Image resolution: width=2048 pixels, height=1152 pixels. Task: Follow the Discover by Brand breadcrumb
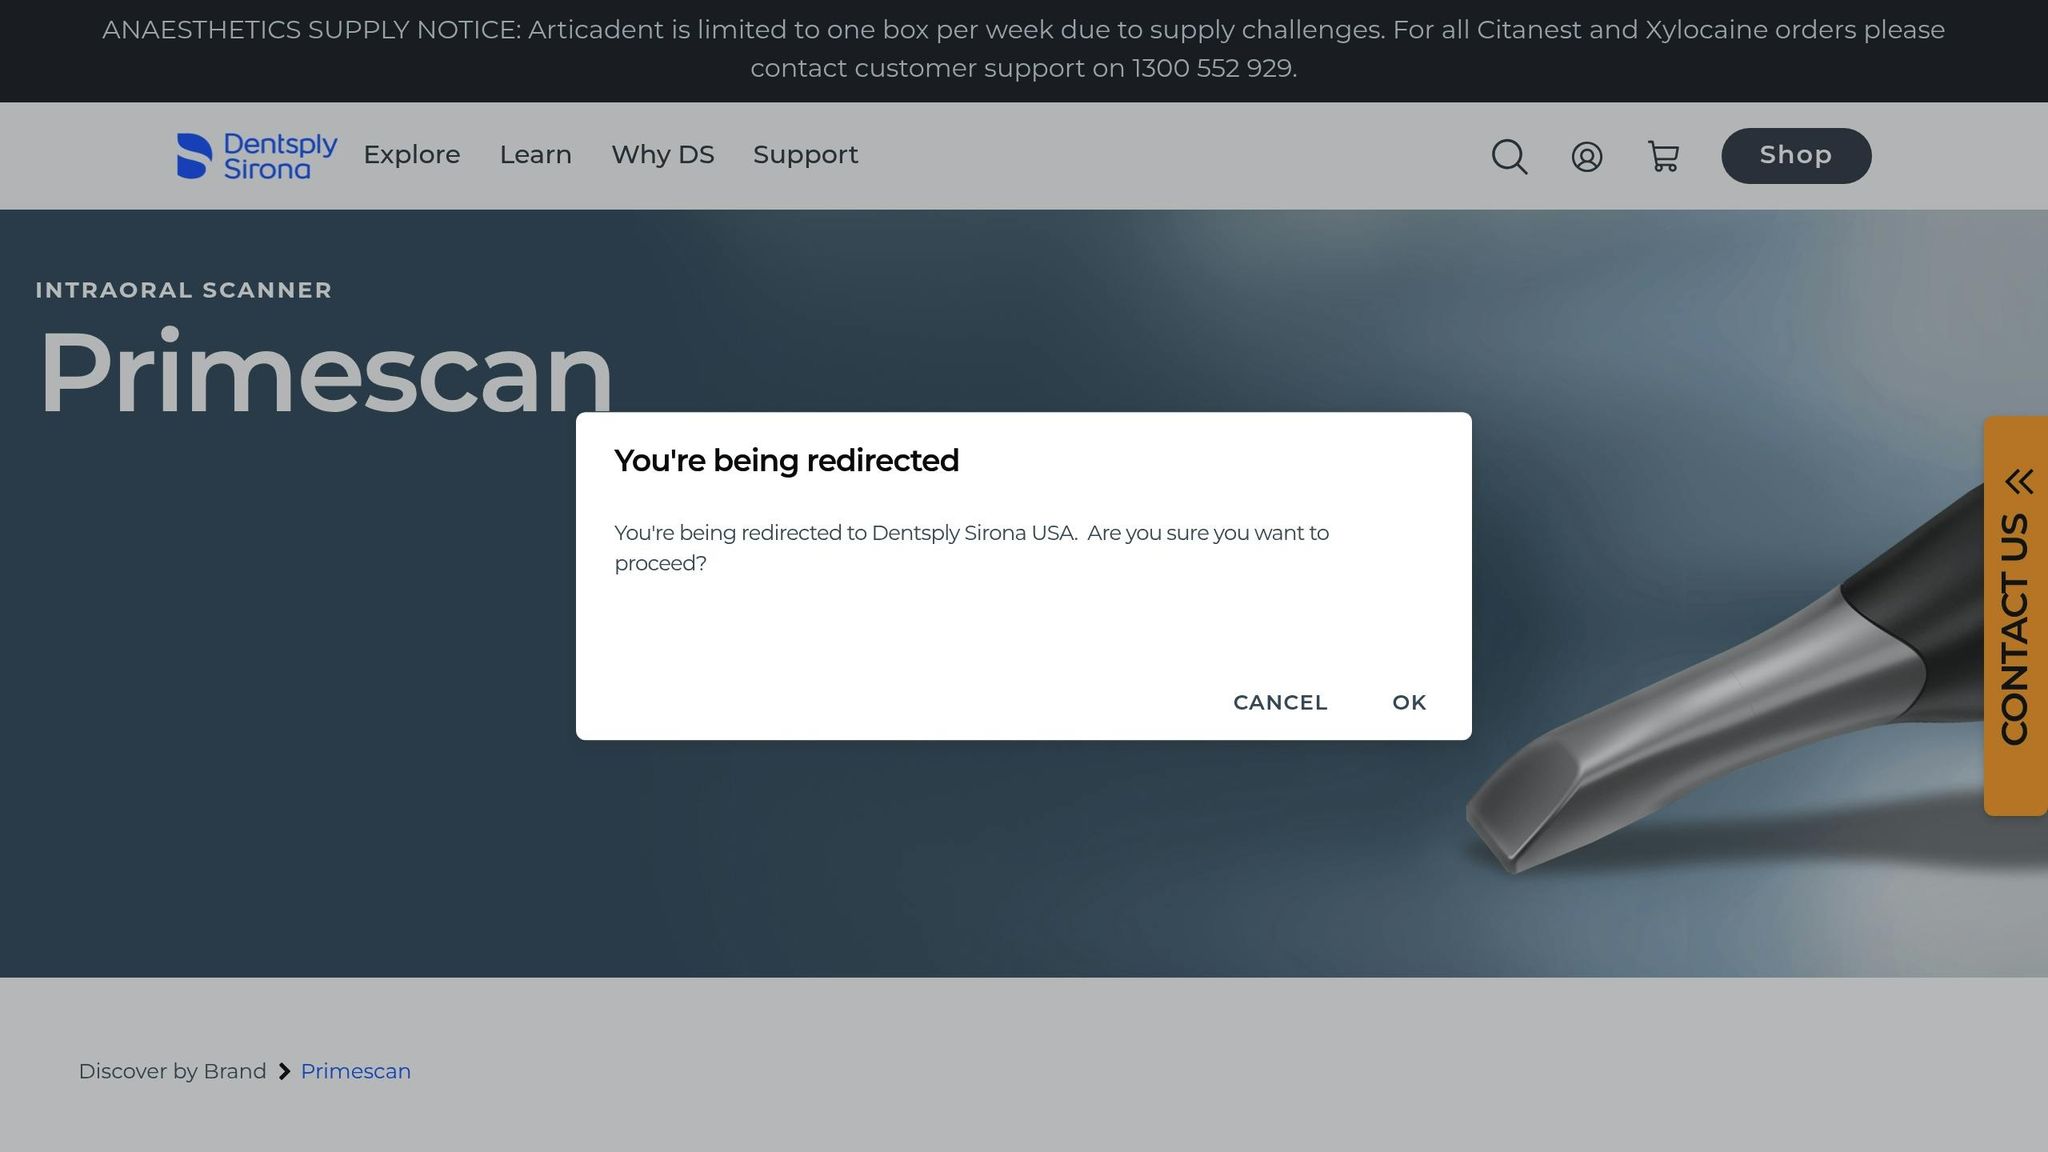point(172,1071)
